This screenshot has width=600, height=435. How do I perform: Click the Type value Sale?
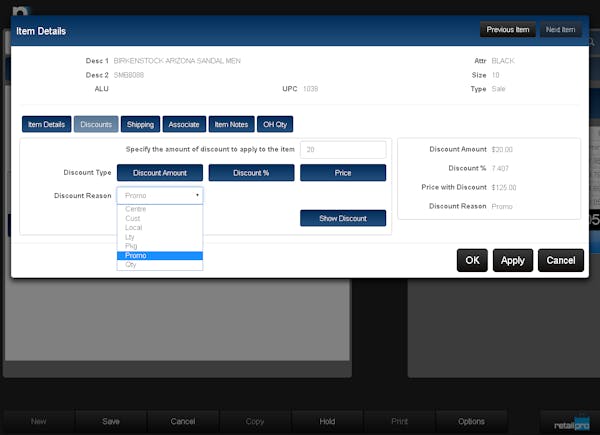pyautogui.click(x=499, y=89)
